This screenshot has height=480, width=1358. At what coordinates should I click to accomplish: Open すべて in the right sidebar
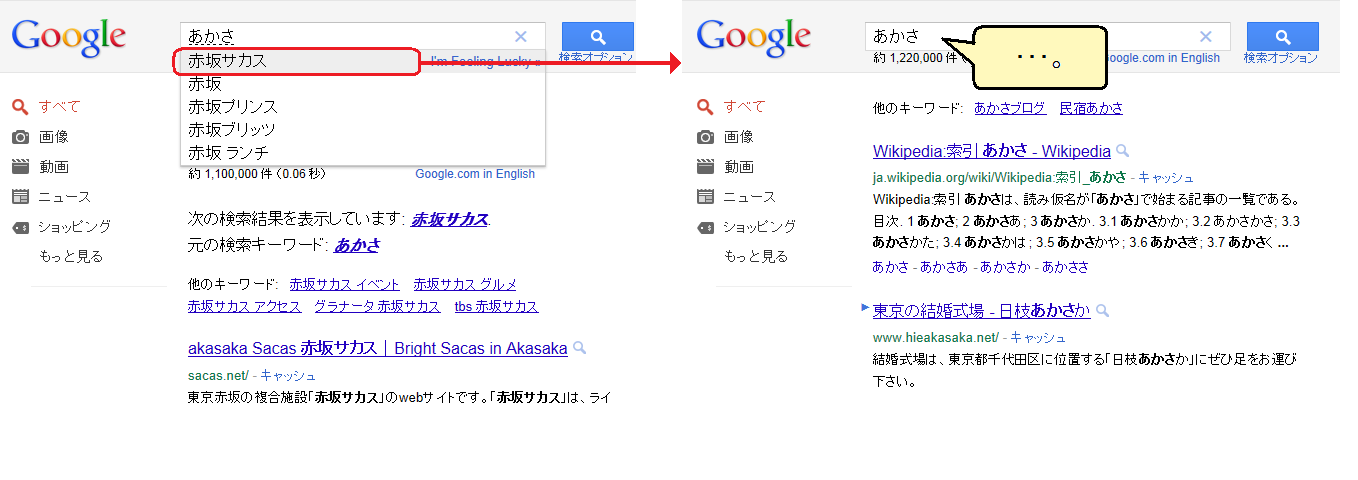(x=744, y=106)
